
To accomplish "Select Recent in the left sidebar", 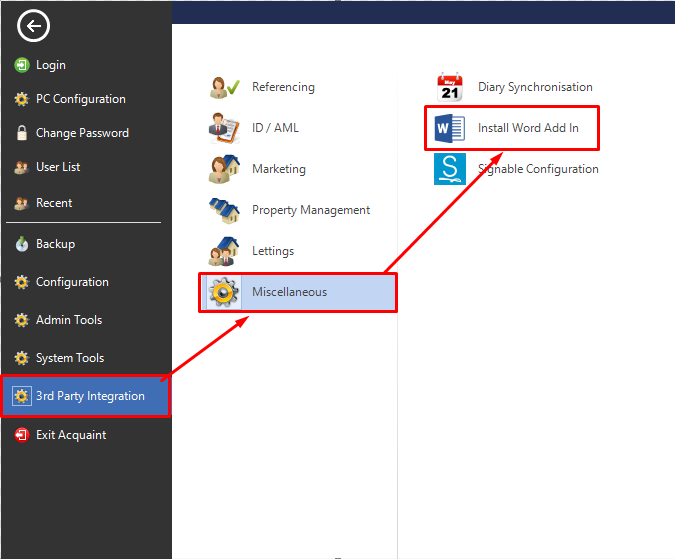I will tap(54, 203).
